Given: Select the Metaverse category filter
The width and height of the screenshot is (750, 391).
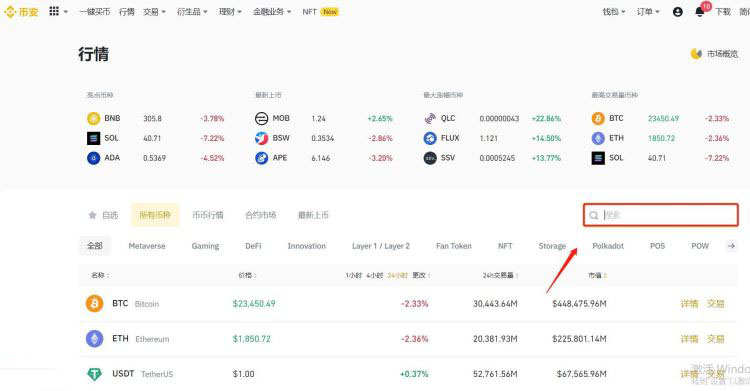Looking at the screenshot, I should pos(147,246).
